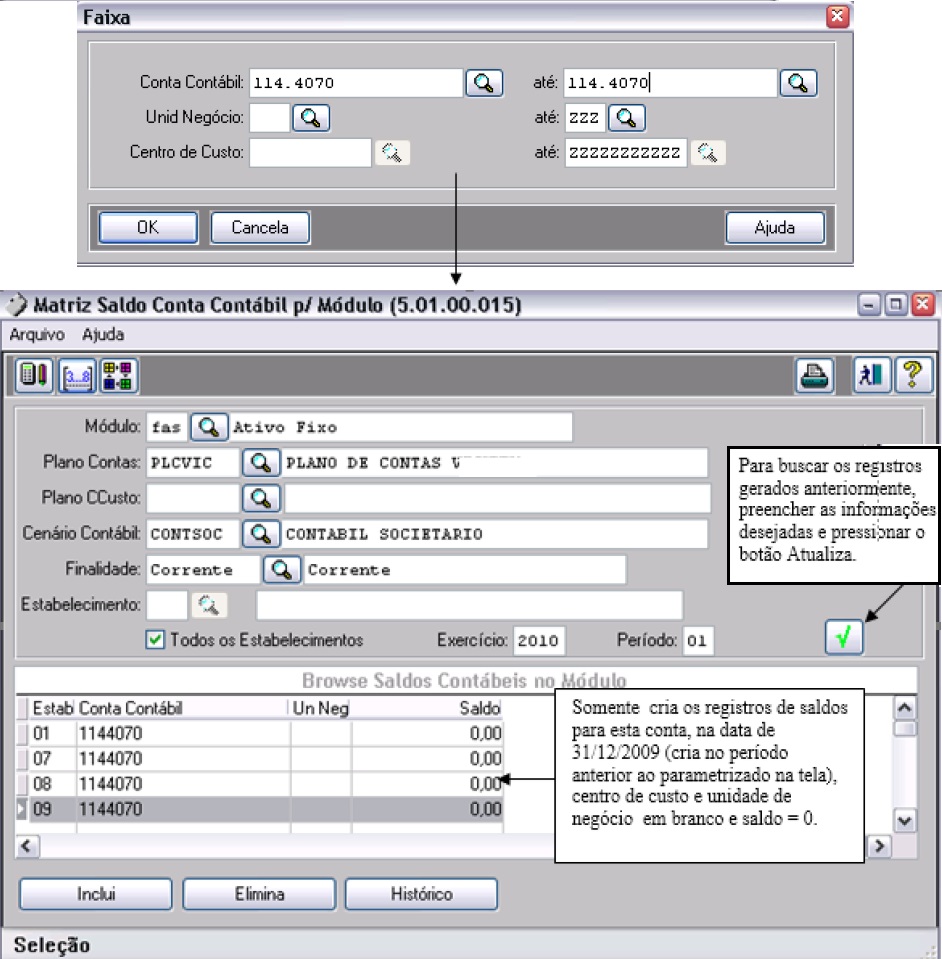Image resolution: width=942 pixels, height=959 pixels.
Task: Click the empty Plano CCusto code field
Action: pyautogui.click(x=193, y=498)
